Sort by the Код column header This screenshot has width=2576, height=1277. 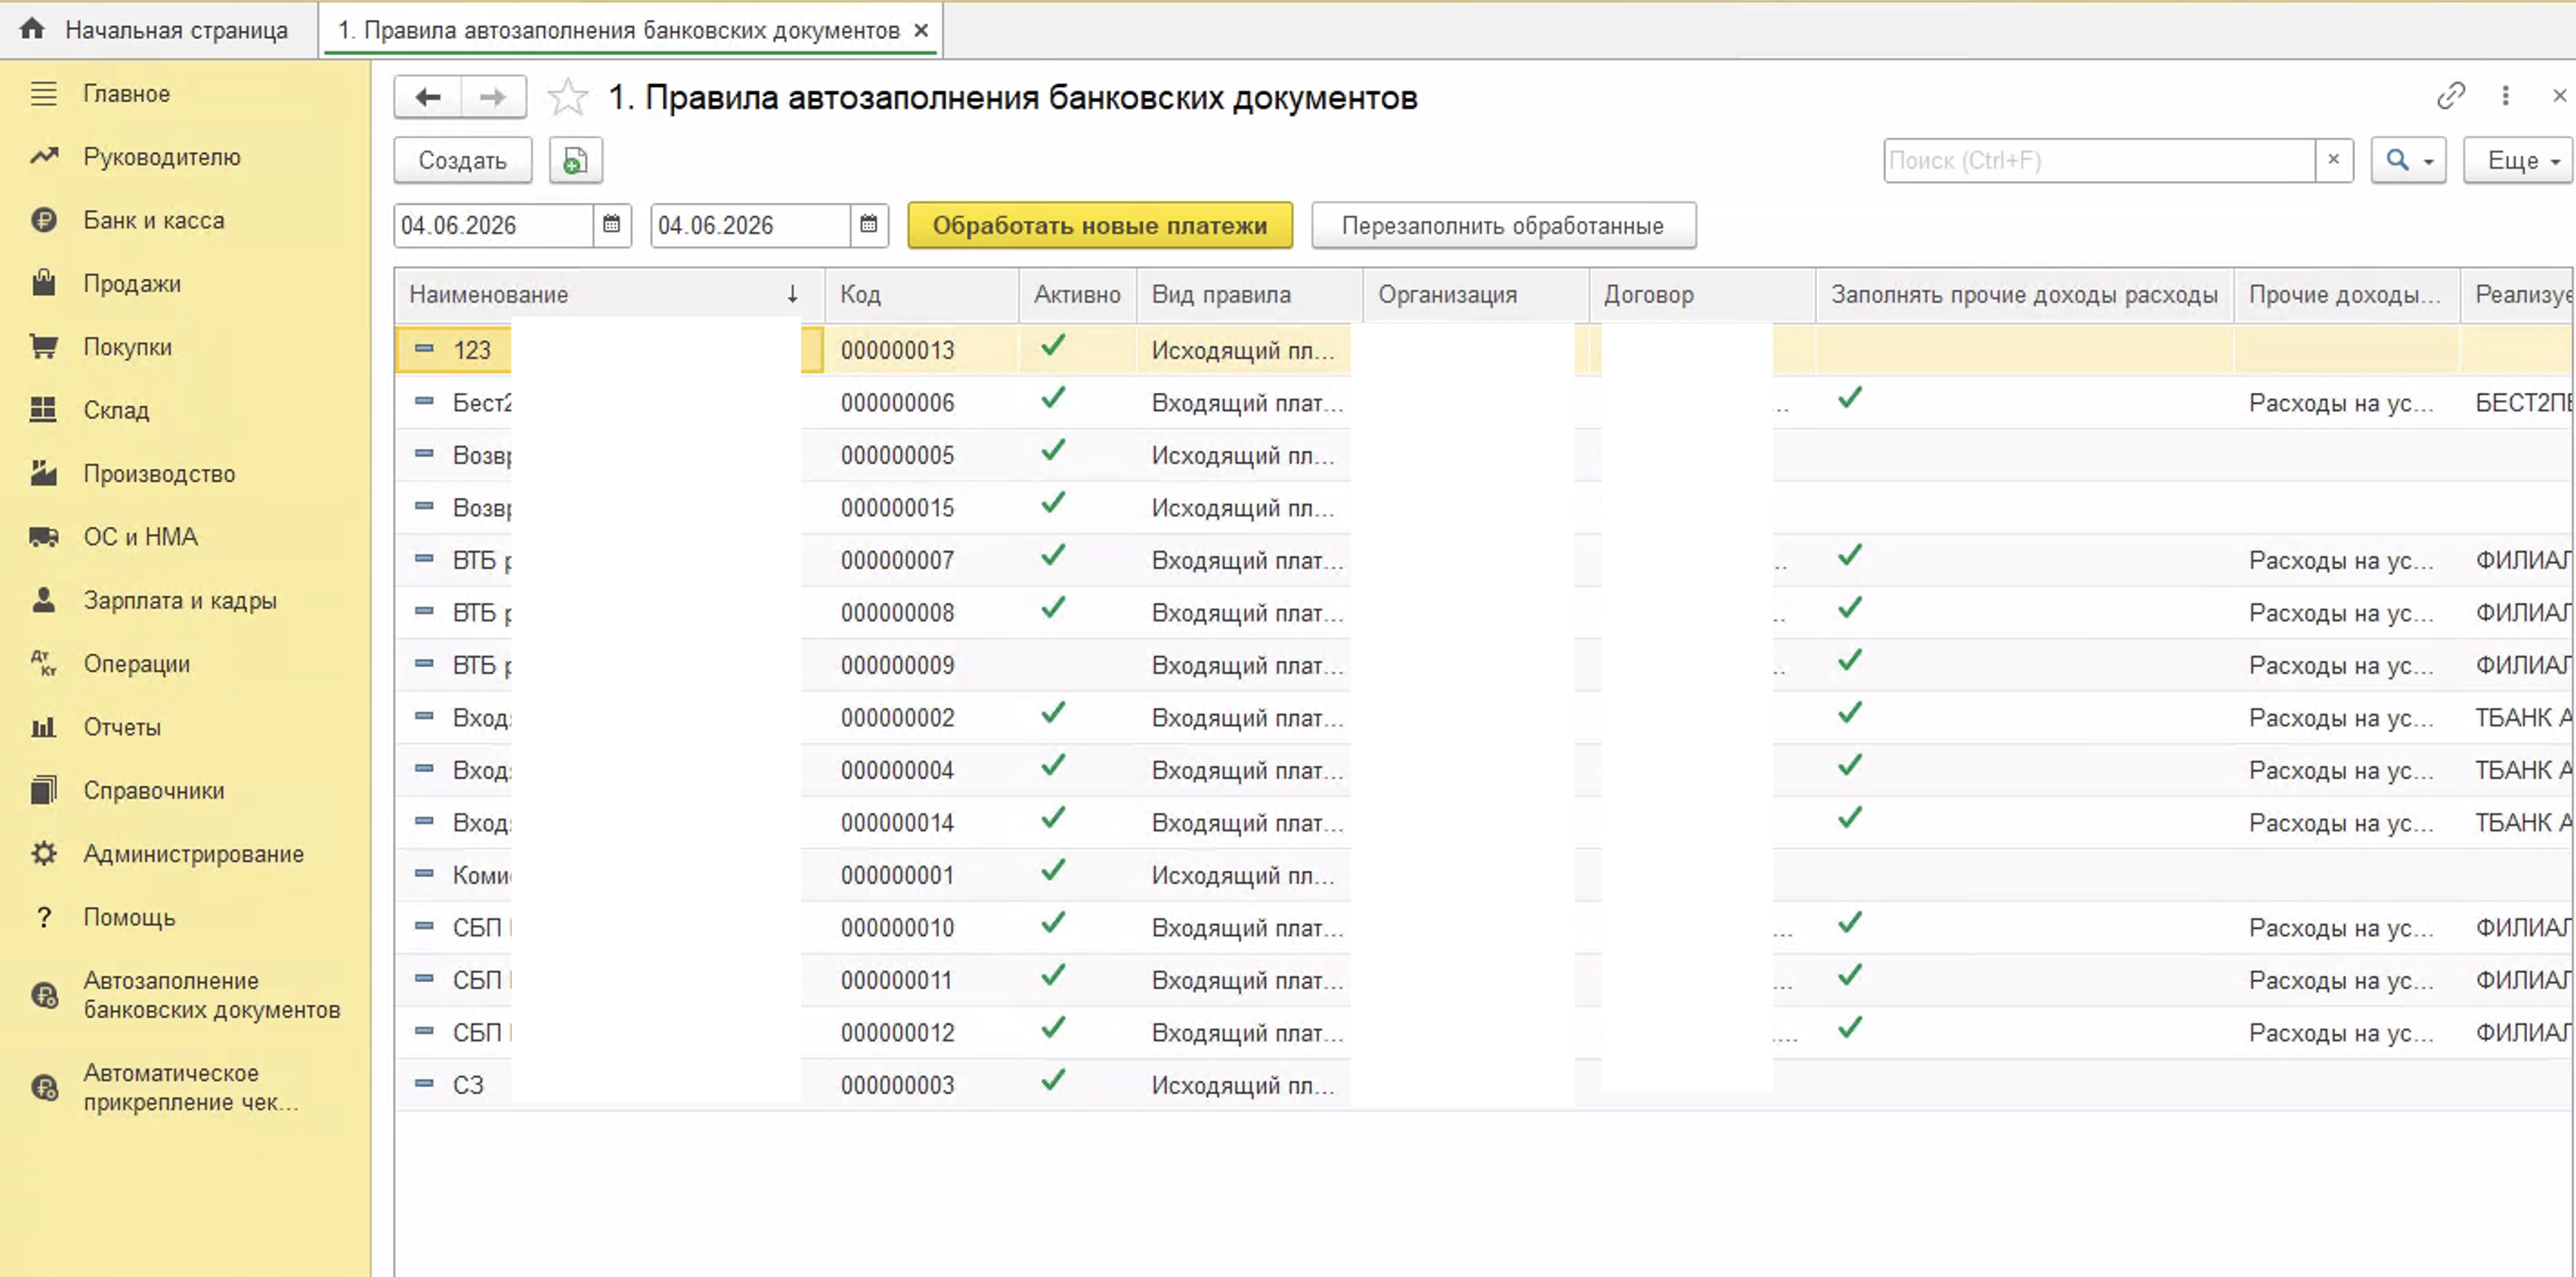tap(922, 295)
